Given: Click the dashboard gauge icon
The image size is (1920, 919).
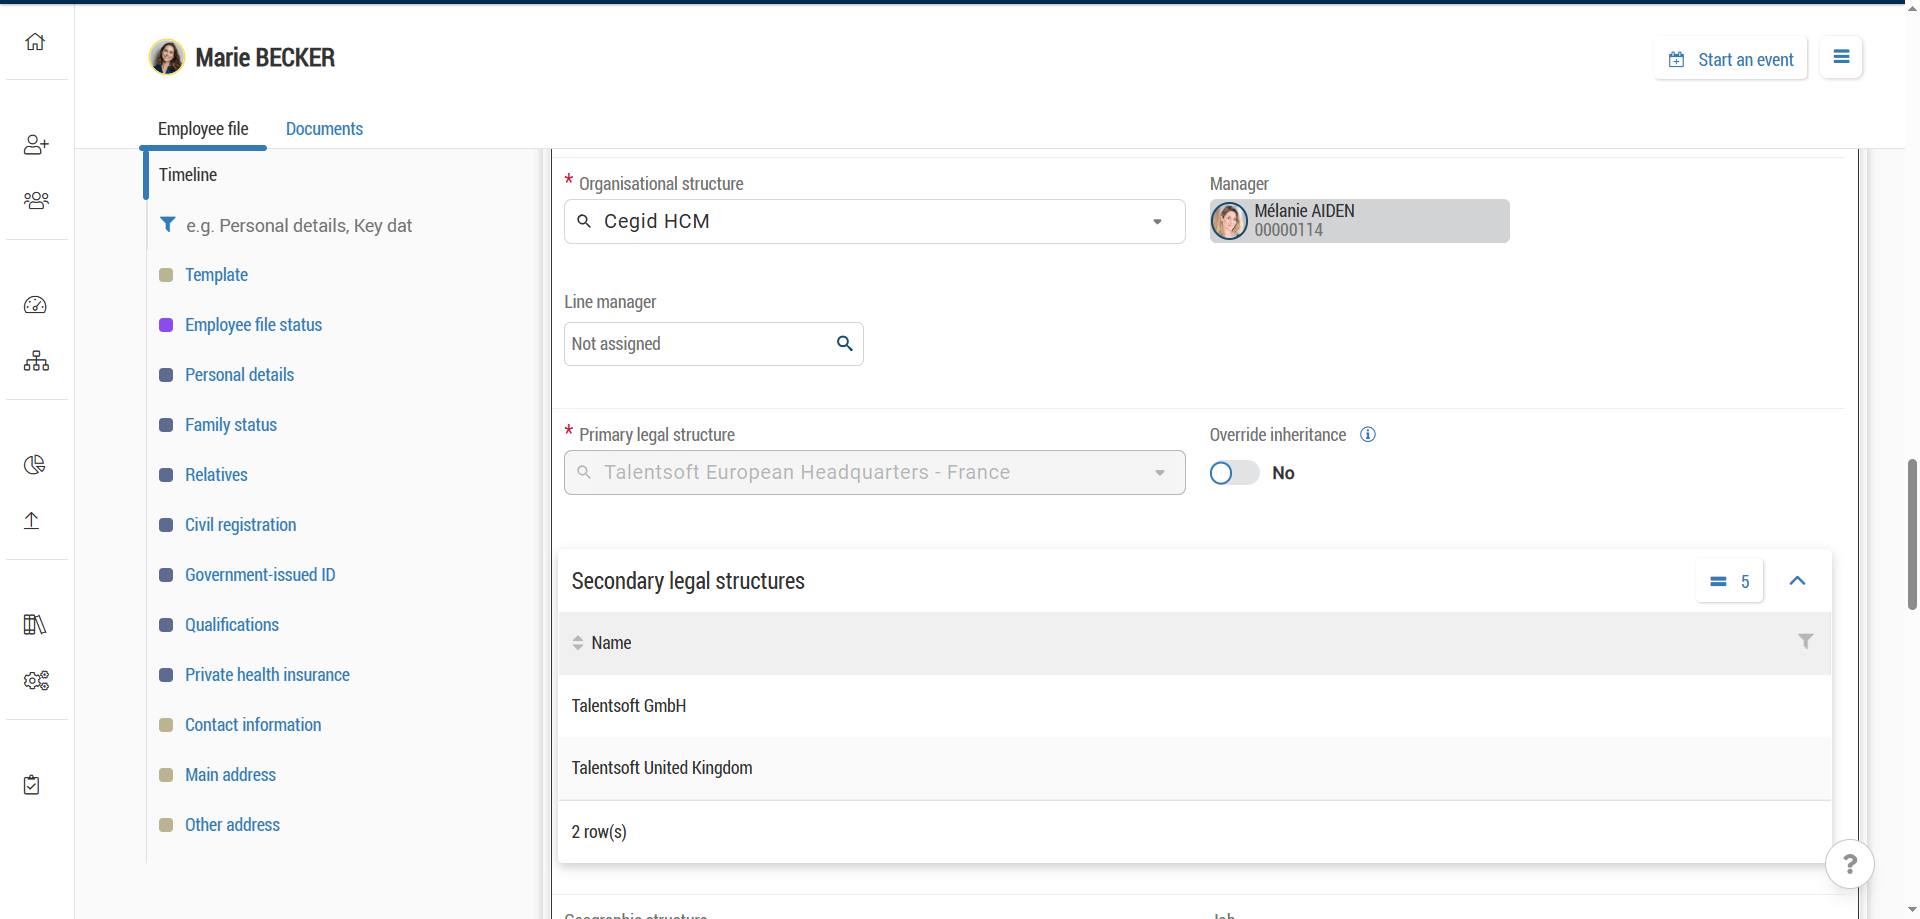Looking at the screenshot, I should (36, 305).
